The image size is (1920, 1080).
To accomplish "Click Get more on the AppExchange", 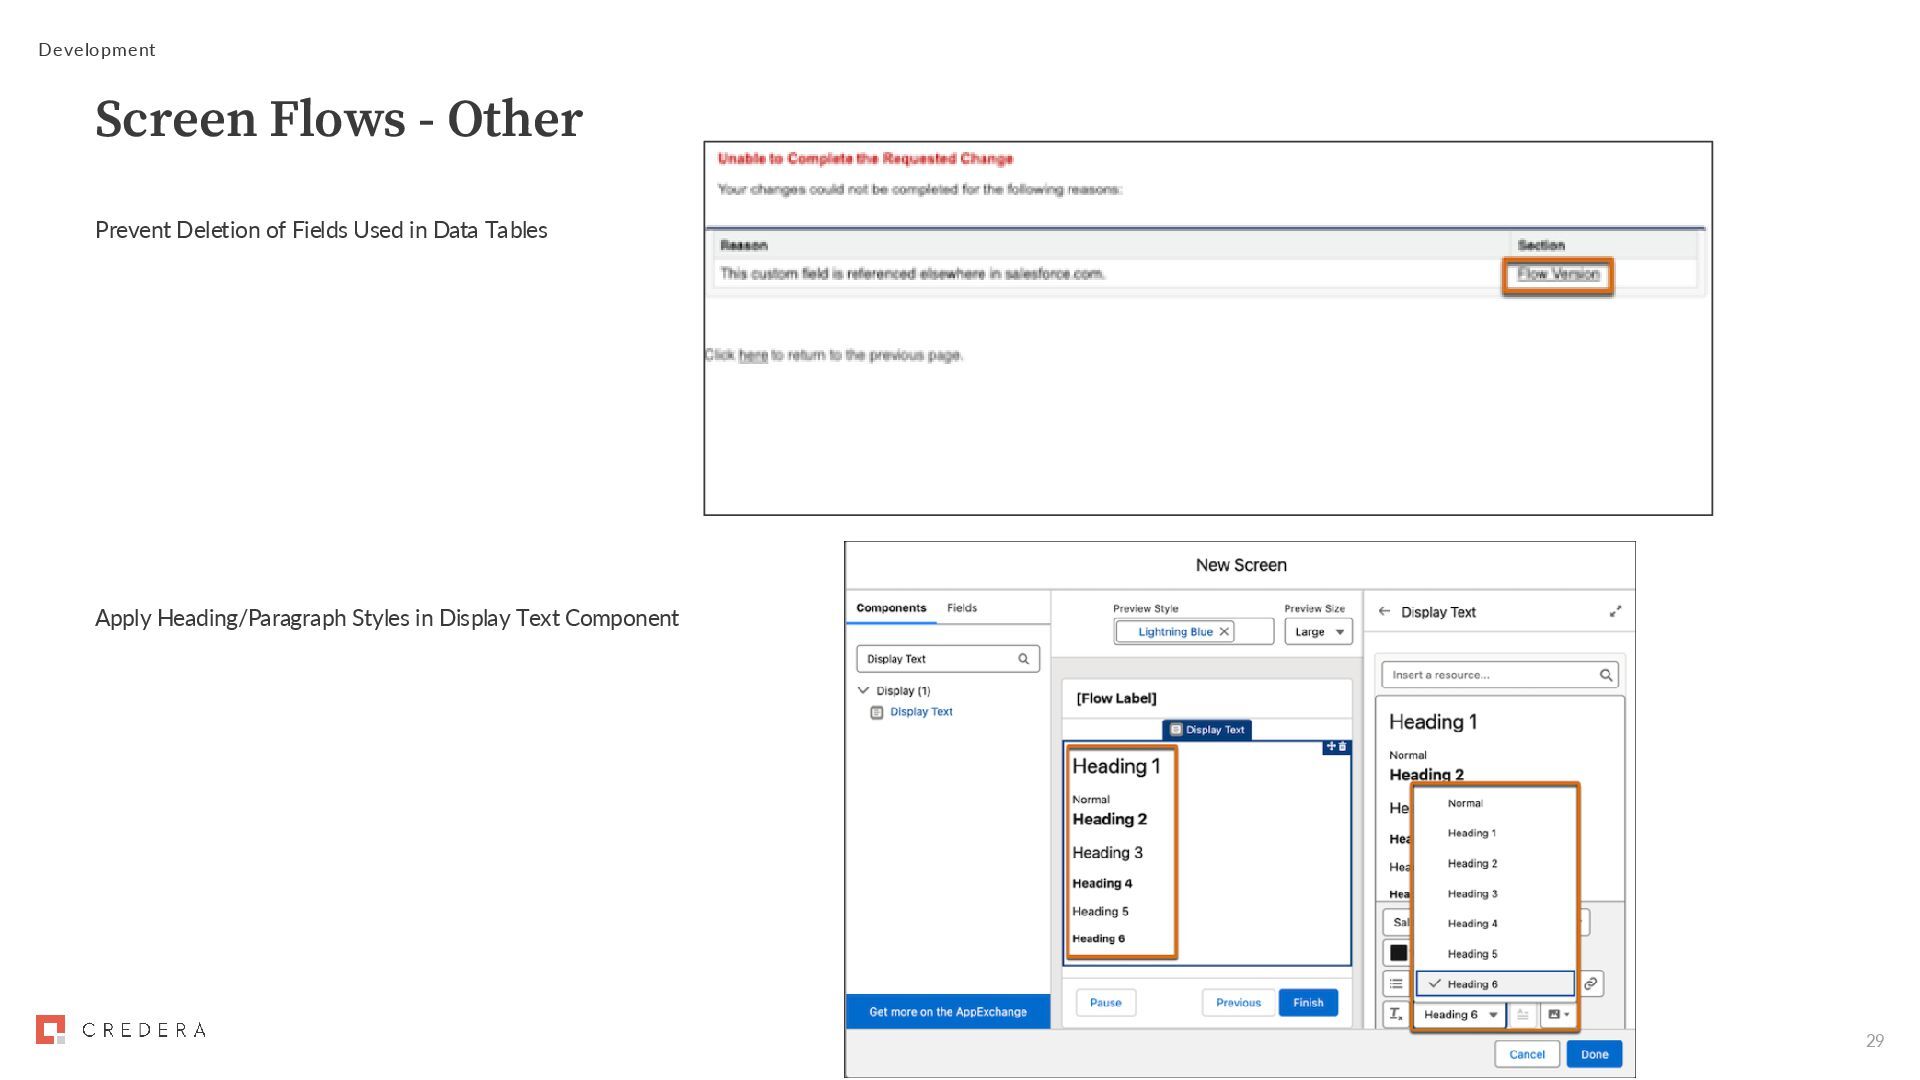I will [948, 1012].
